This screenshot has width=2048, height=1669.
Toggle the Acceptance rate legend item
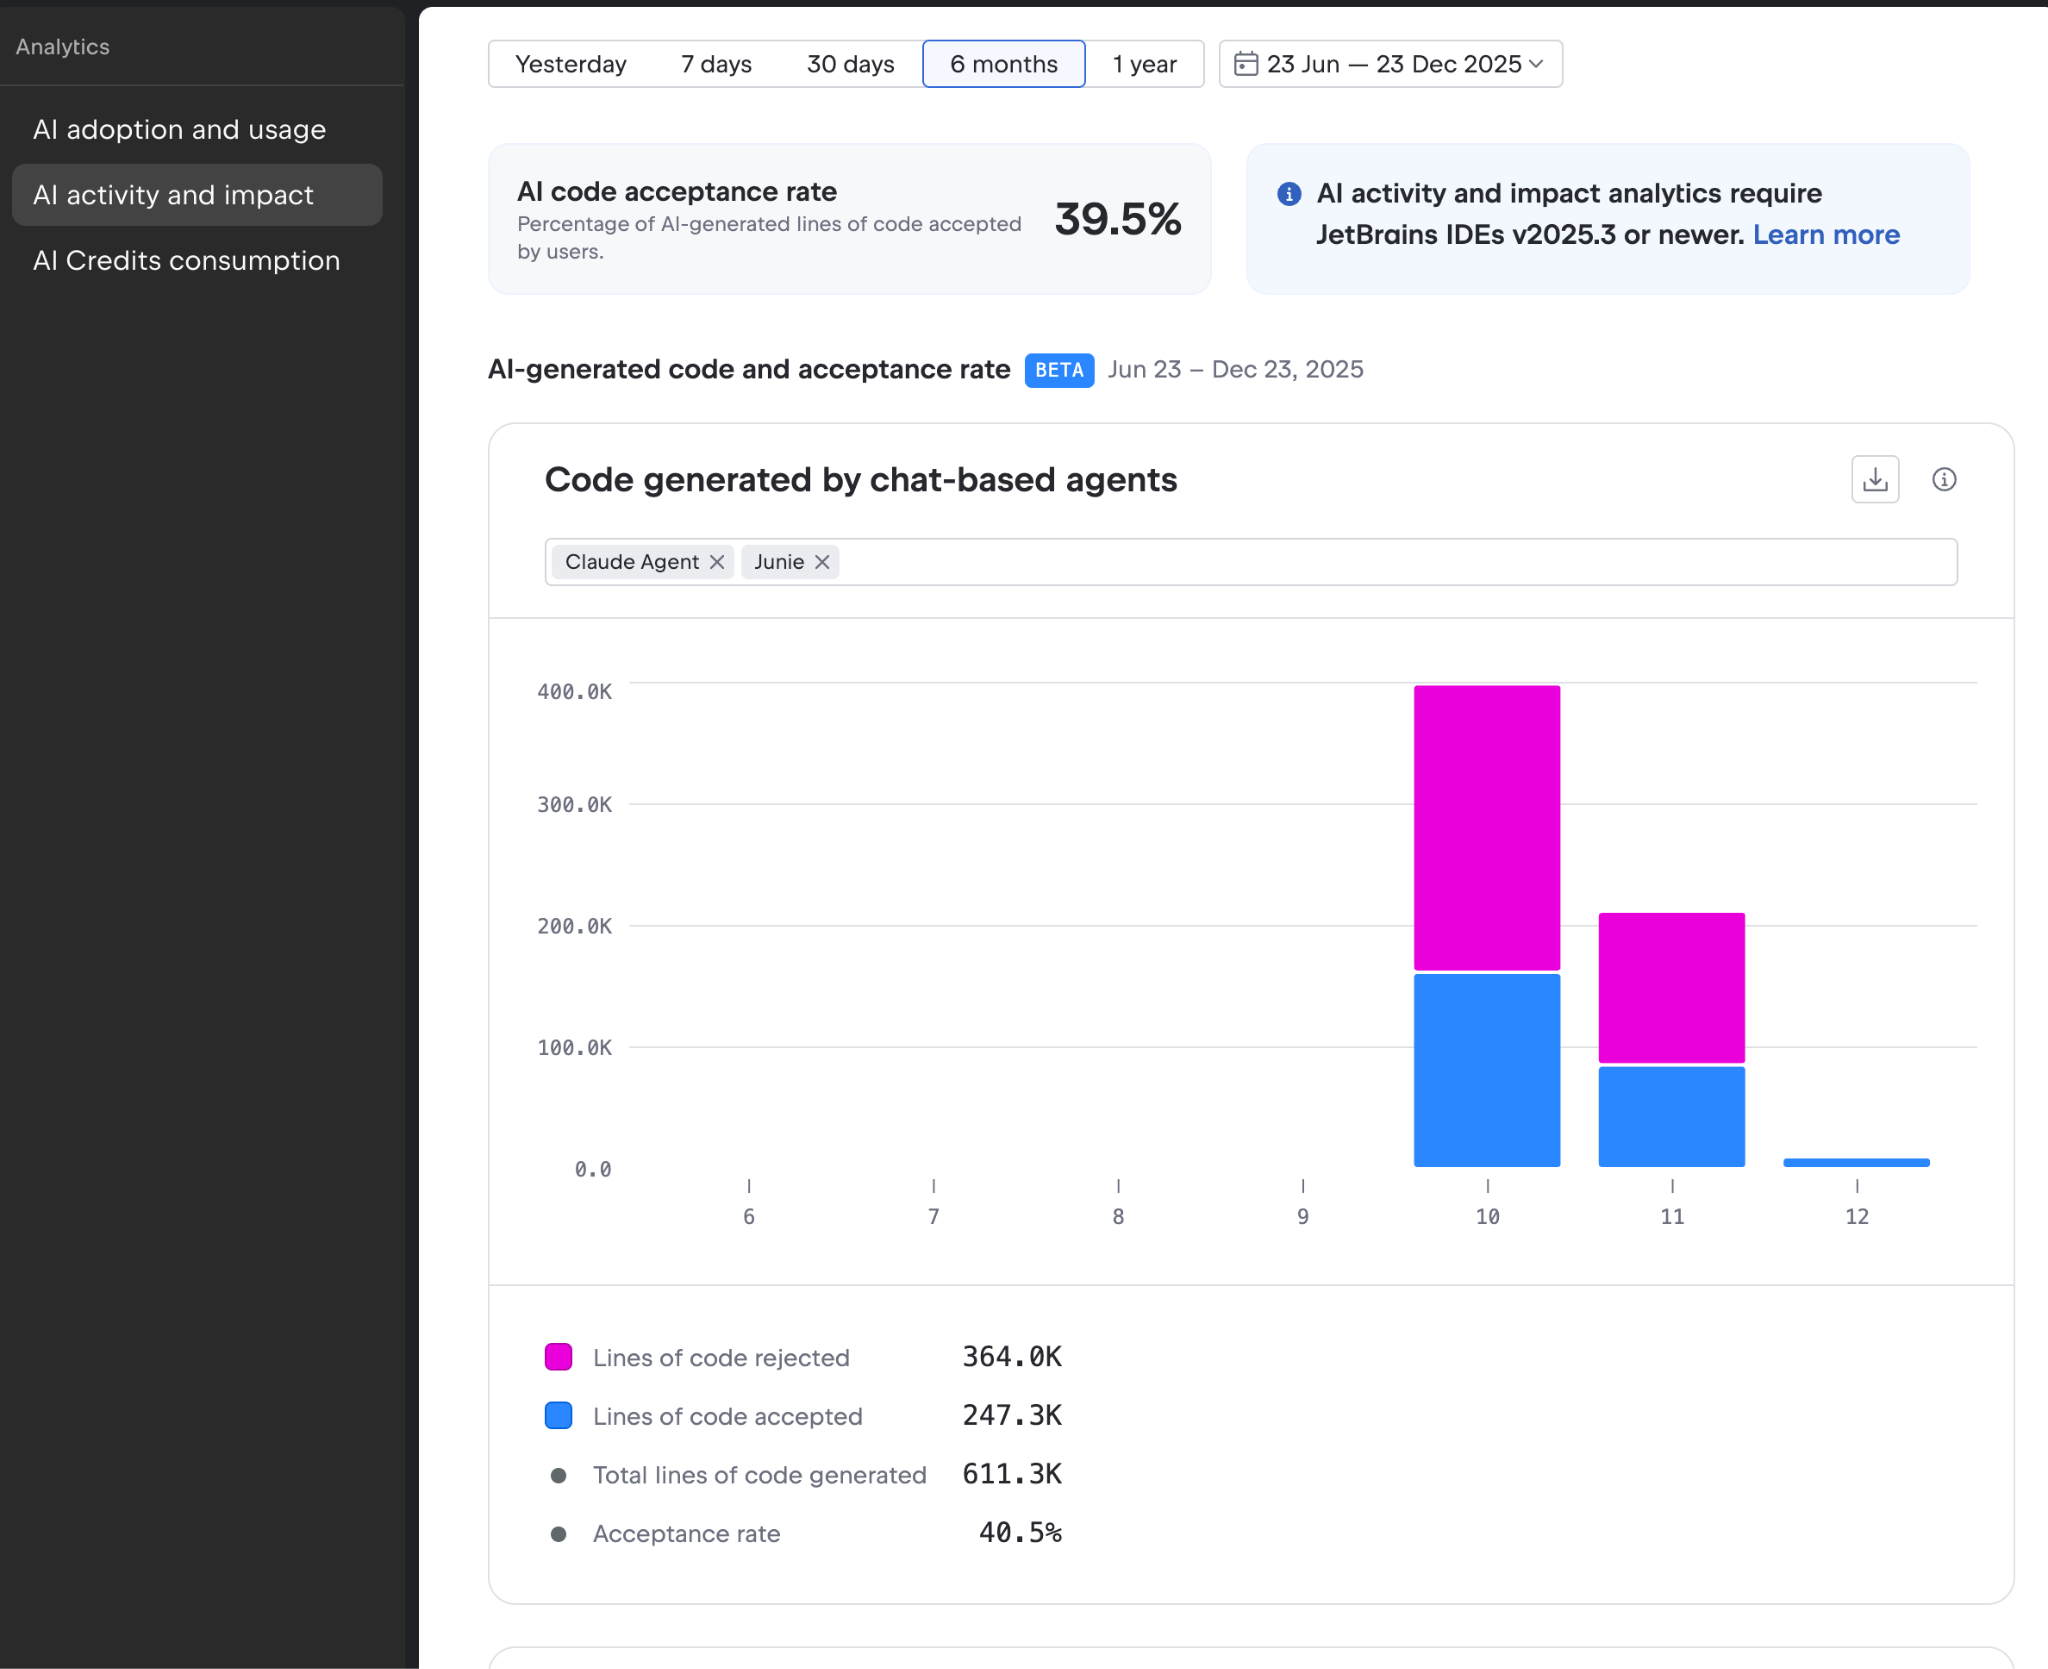686,1534
